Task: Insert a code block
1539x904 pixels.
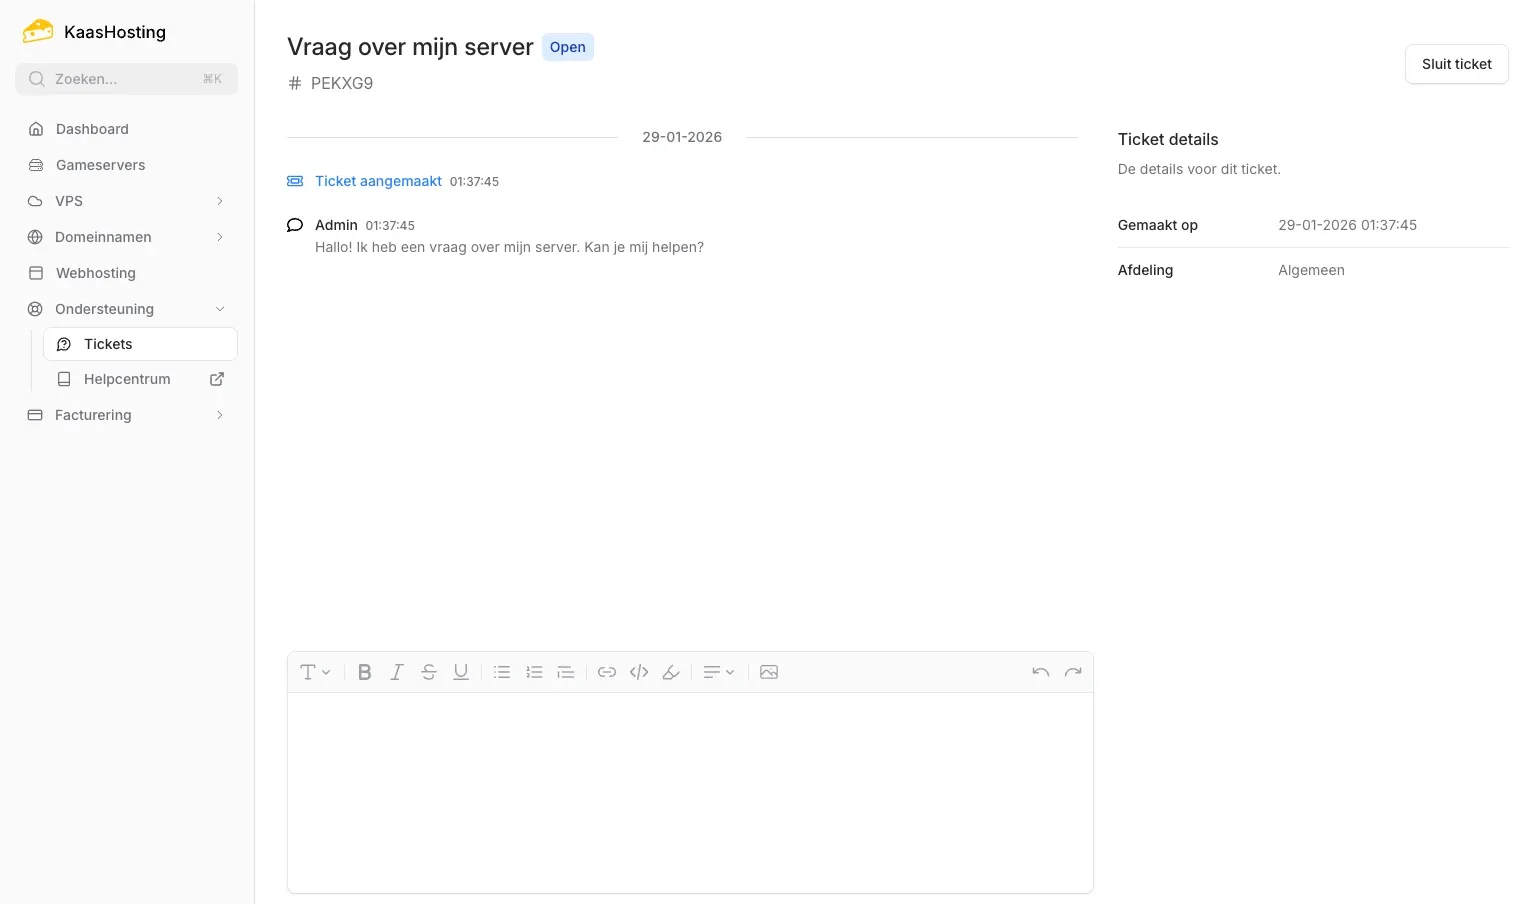Action: click(639, 672)
